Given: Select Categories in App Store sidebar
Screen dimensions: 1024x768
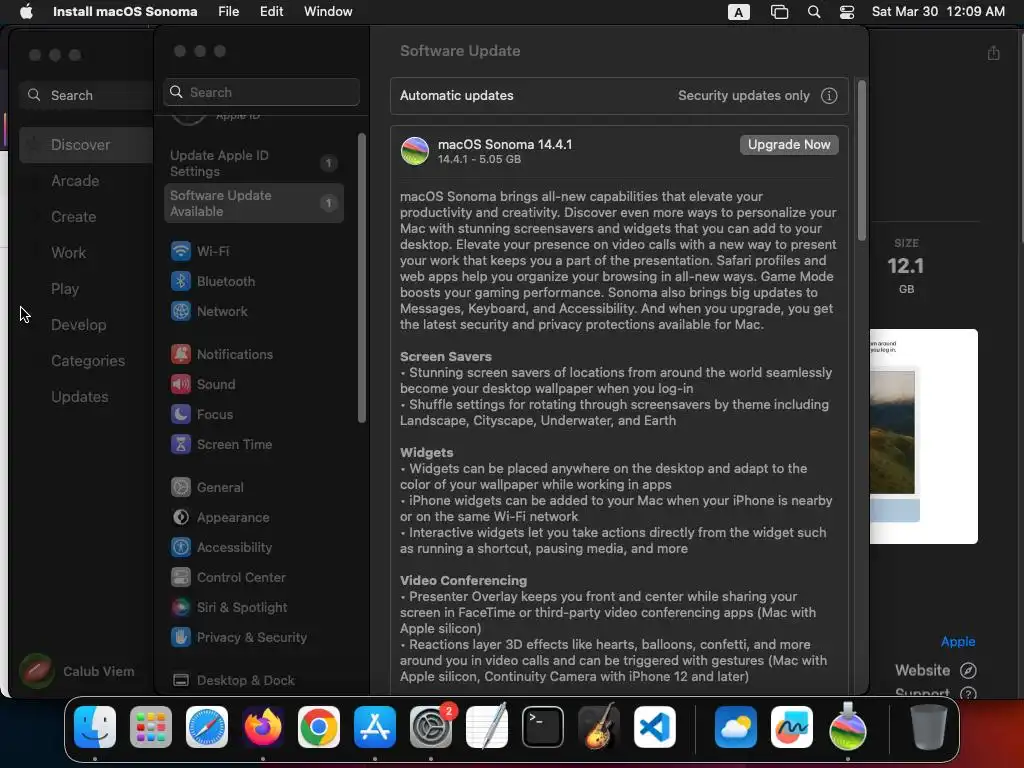Looking at the screenshot, I should [x=86, y=360].
